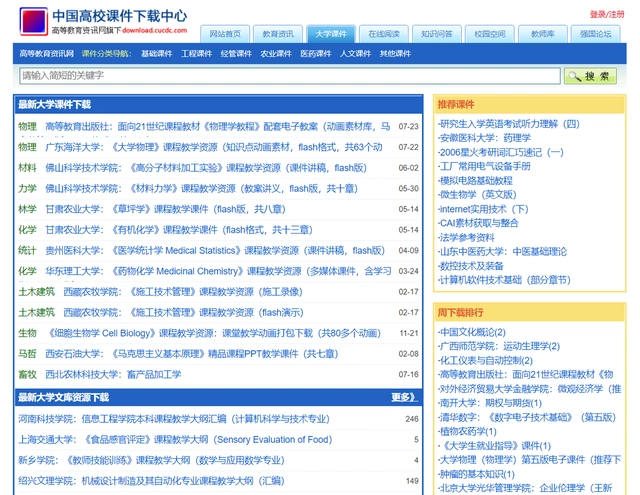Screen dimensions: 640x495
Task: Open the 网站首页 tab
Action: pyautogui.click(x=225, y=34)
